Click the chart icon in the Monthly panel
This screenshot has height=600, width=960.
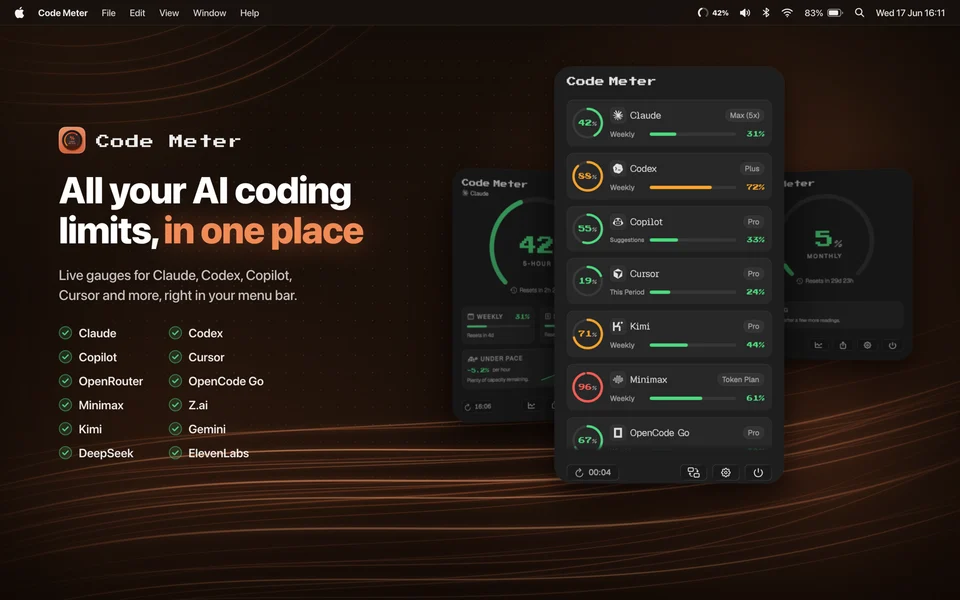(x=818, y=345)
